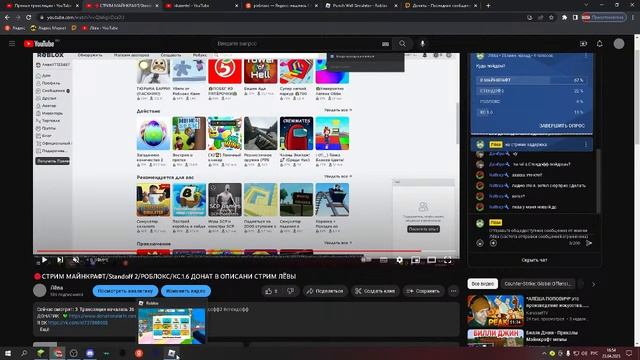The image size is (640, 360).
Task: Open the Windows Start menu
Action: pos(8,353)
